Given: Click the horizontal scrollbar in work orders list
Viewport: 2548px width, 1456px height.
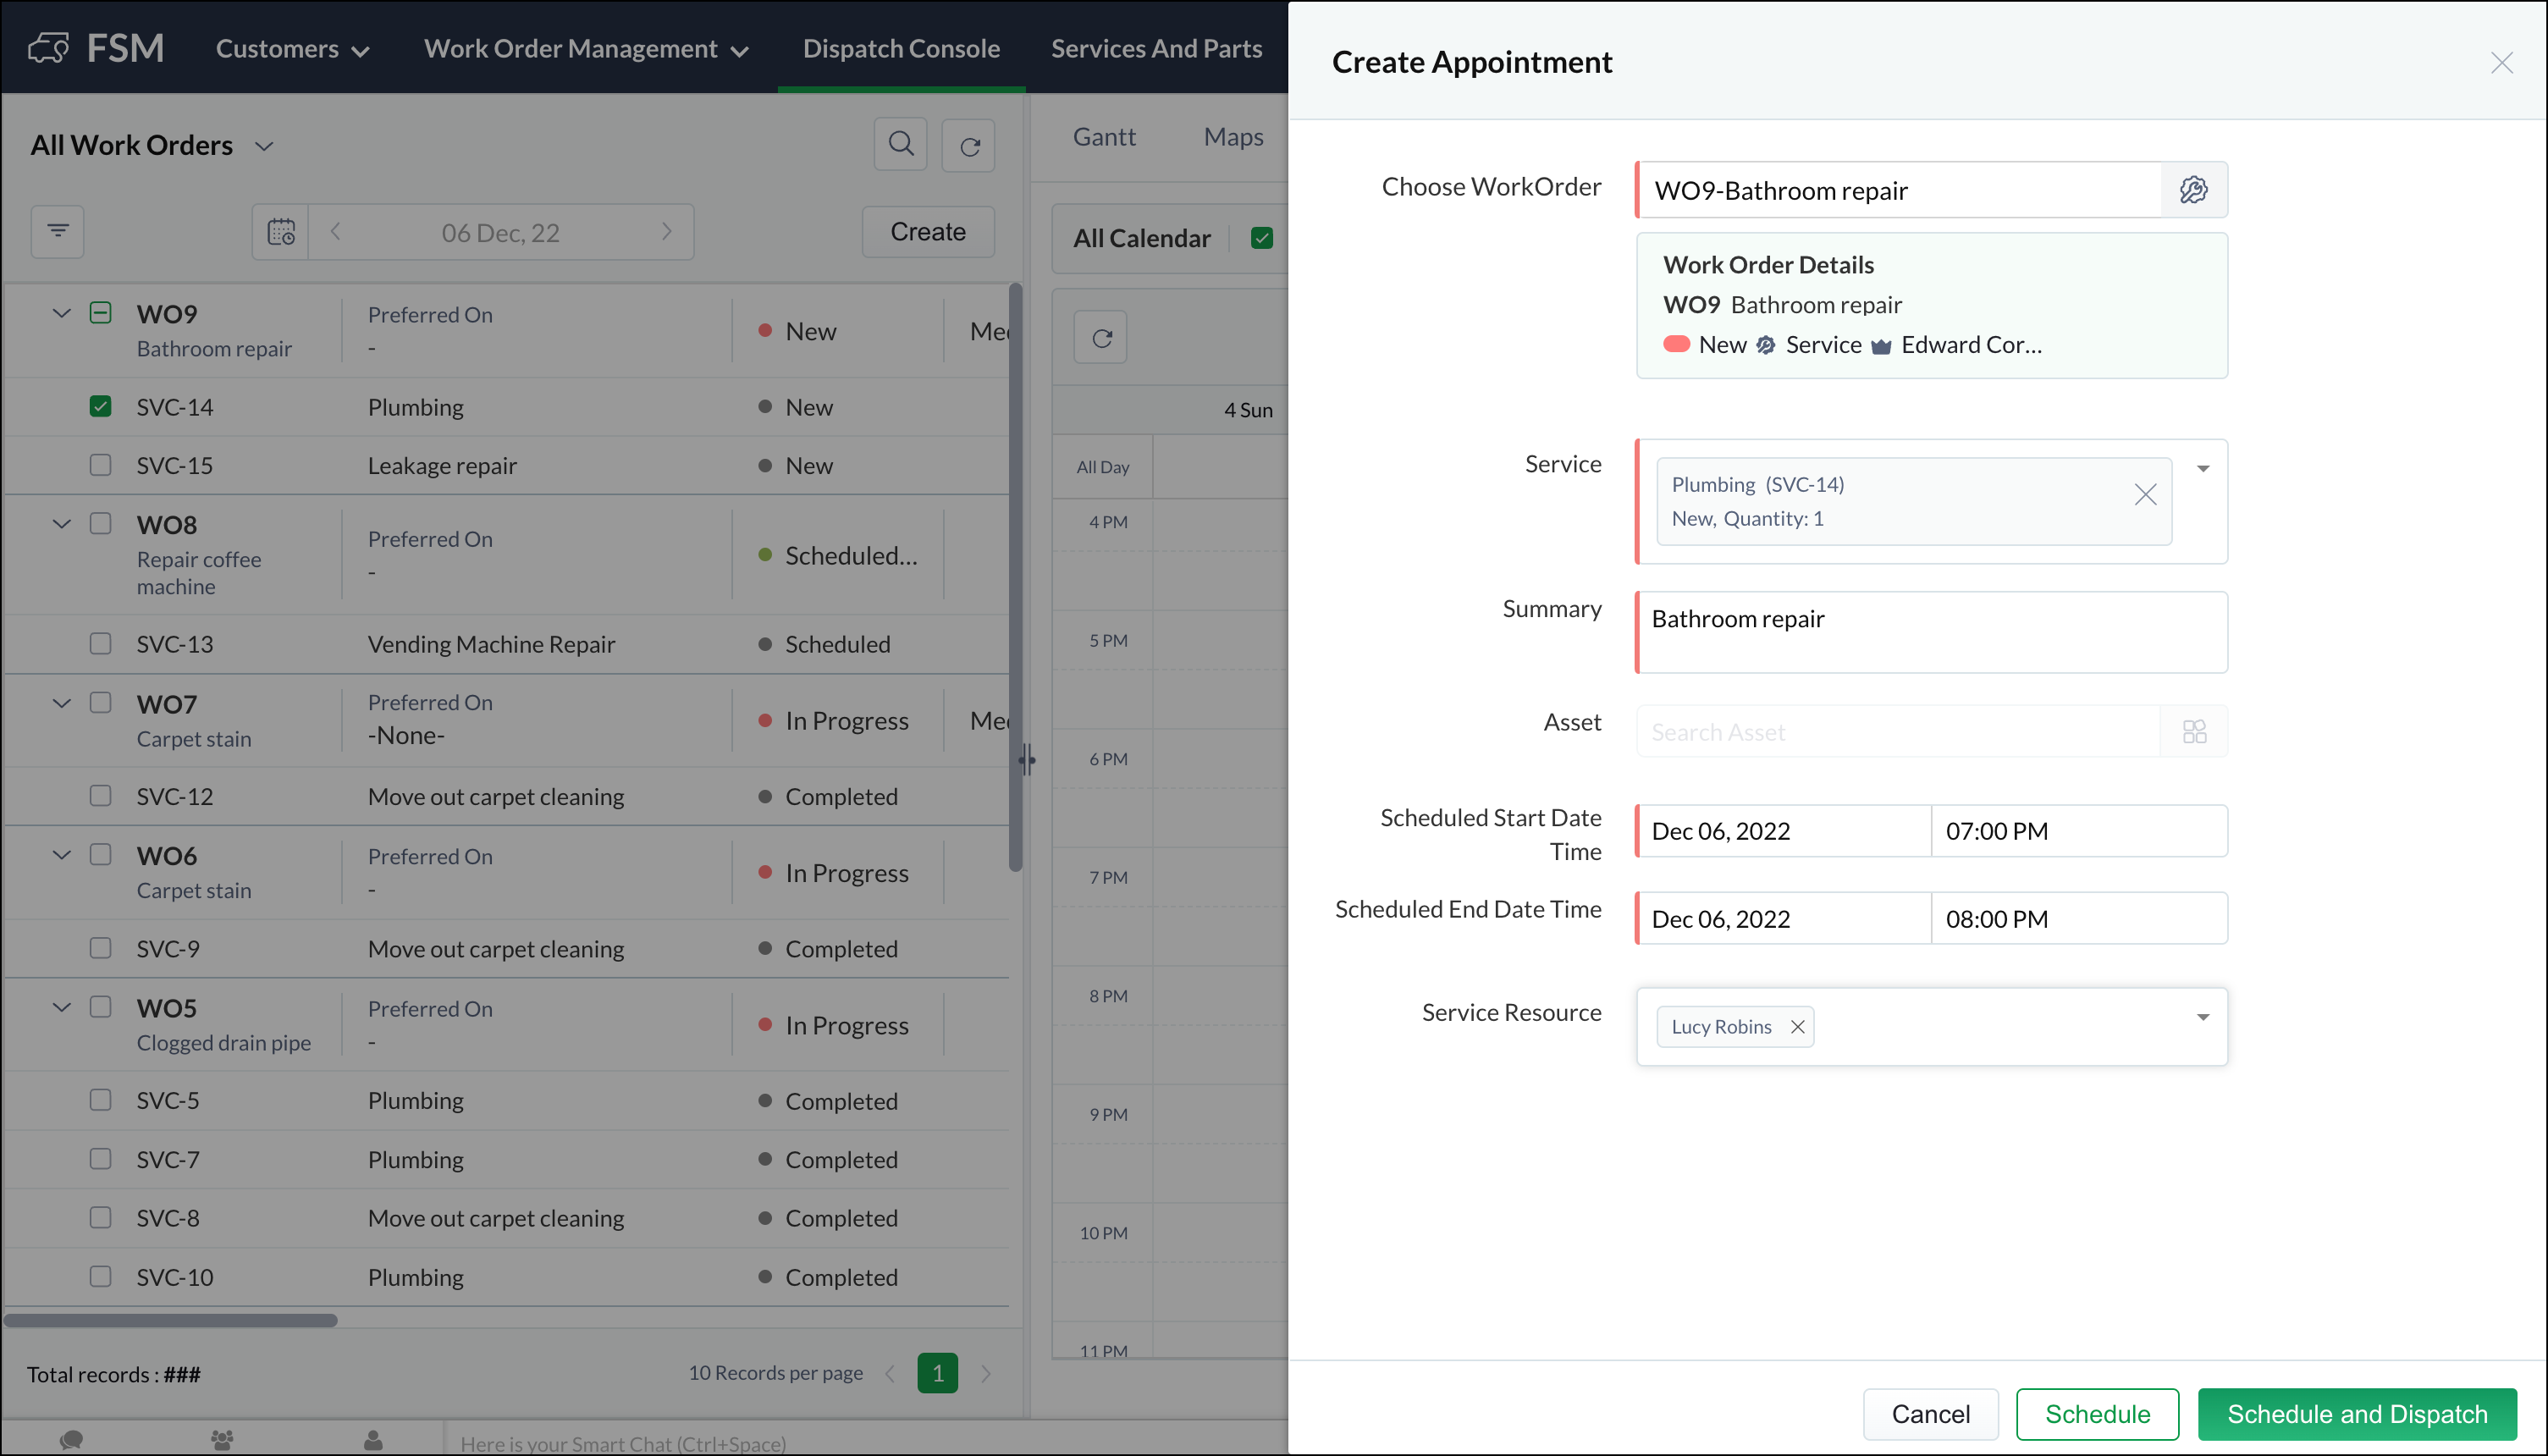Looking at the screenshot, I should pos(170,1320).
